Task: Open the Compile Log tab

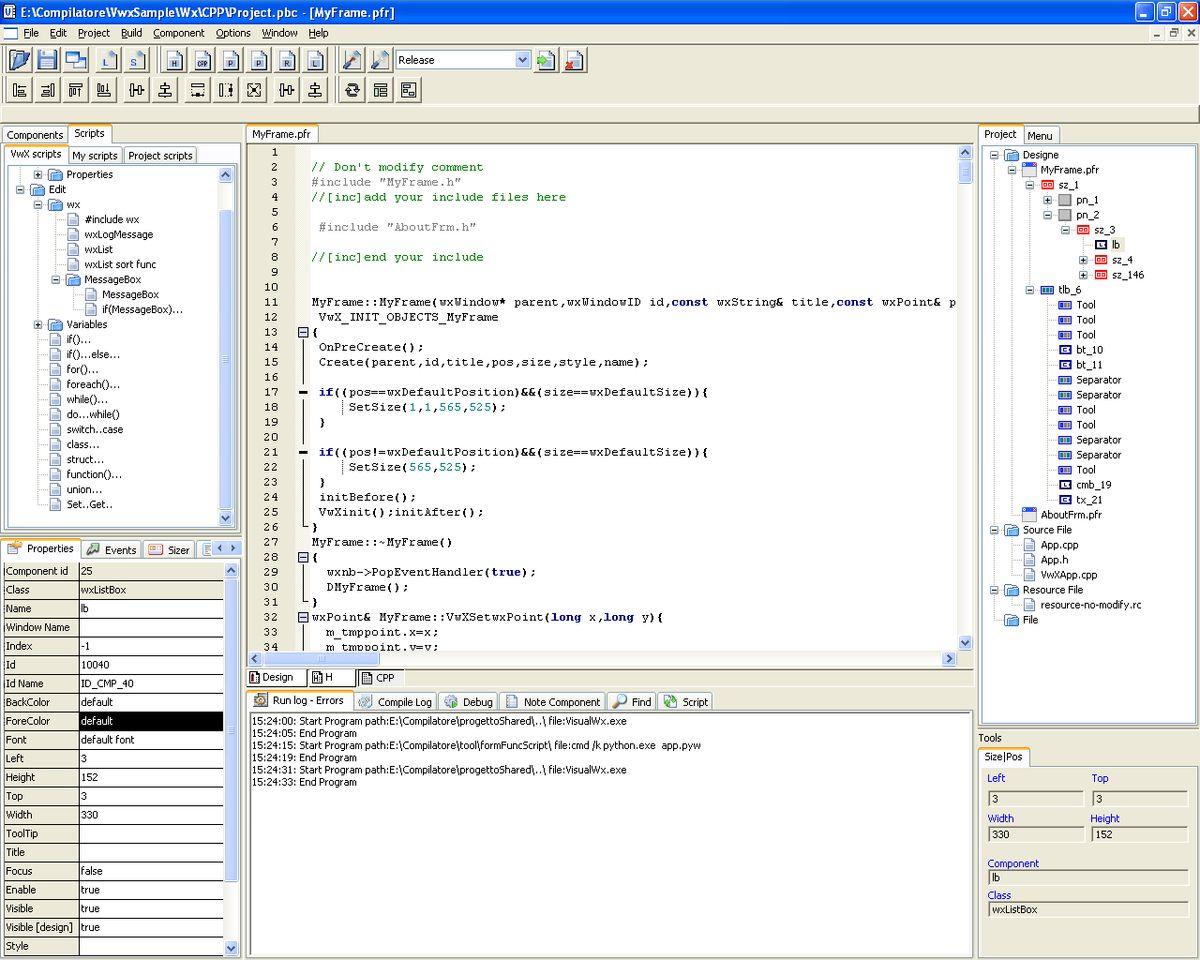Action: point(395,702)
